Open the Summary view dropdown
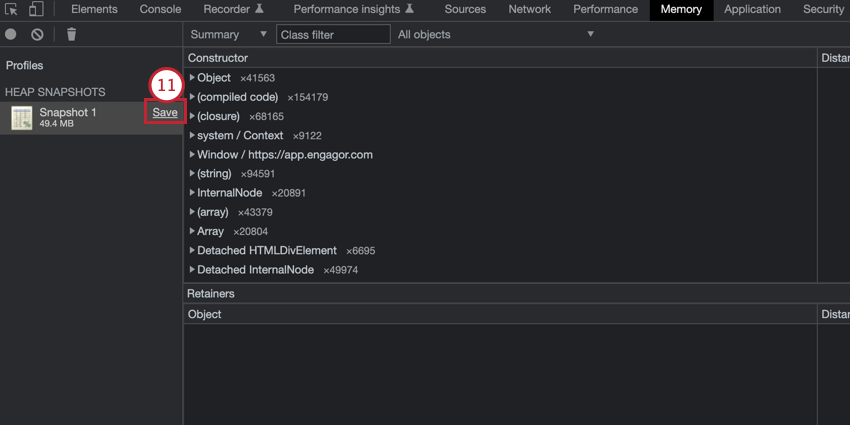Screen dimensions: 850x425 (x=229, y=34)
